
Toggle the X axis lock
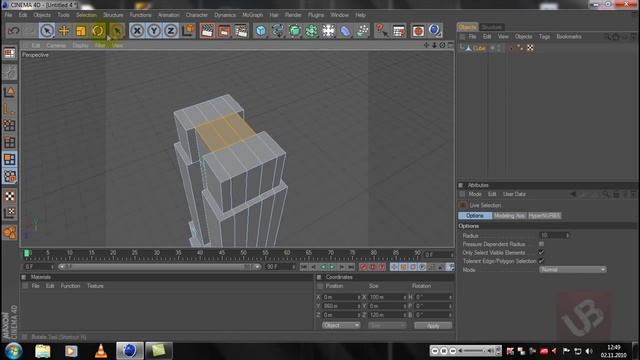click(x=137, y=31)
